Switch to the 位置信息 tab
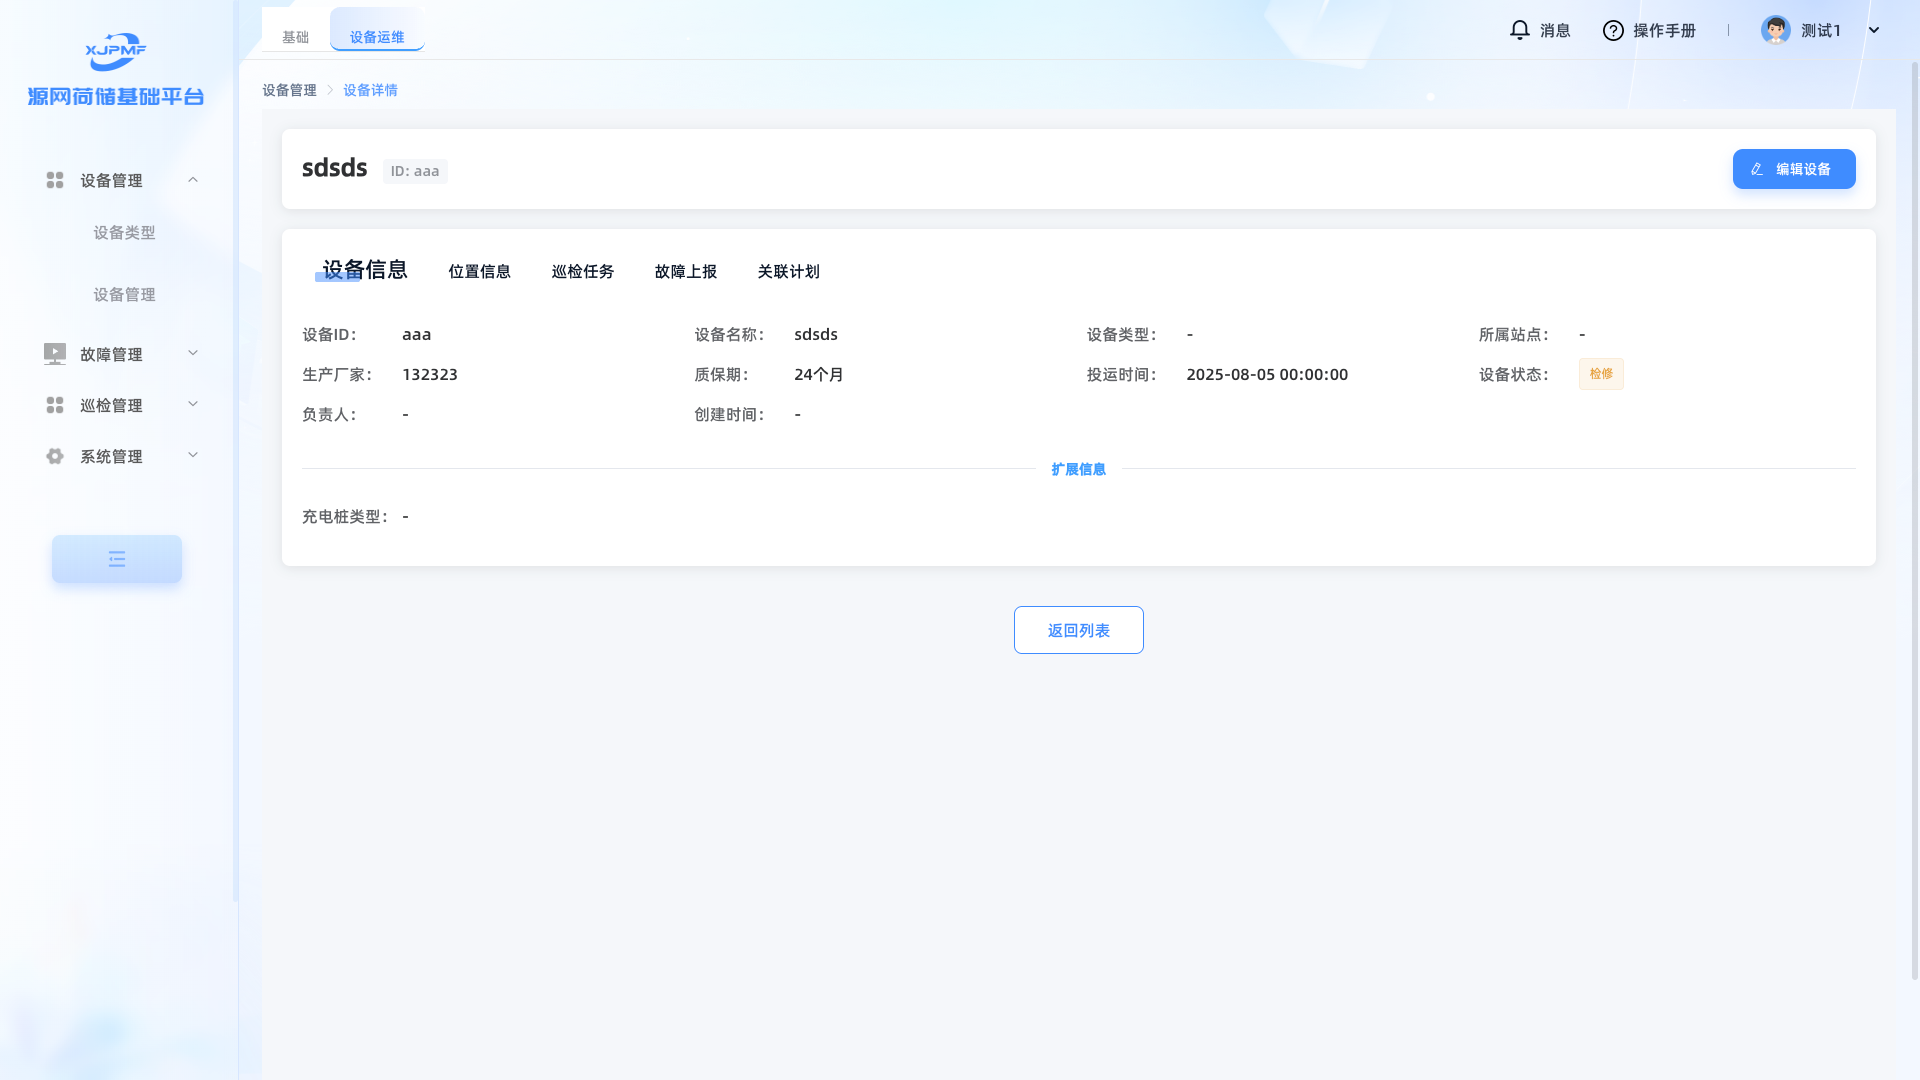 coord(479,271)
